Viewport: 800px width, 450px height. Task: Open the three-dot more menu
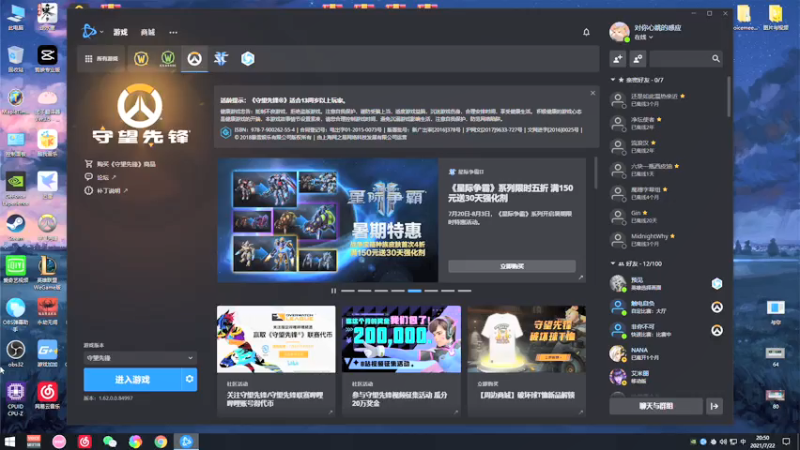pos(173,32)
